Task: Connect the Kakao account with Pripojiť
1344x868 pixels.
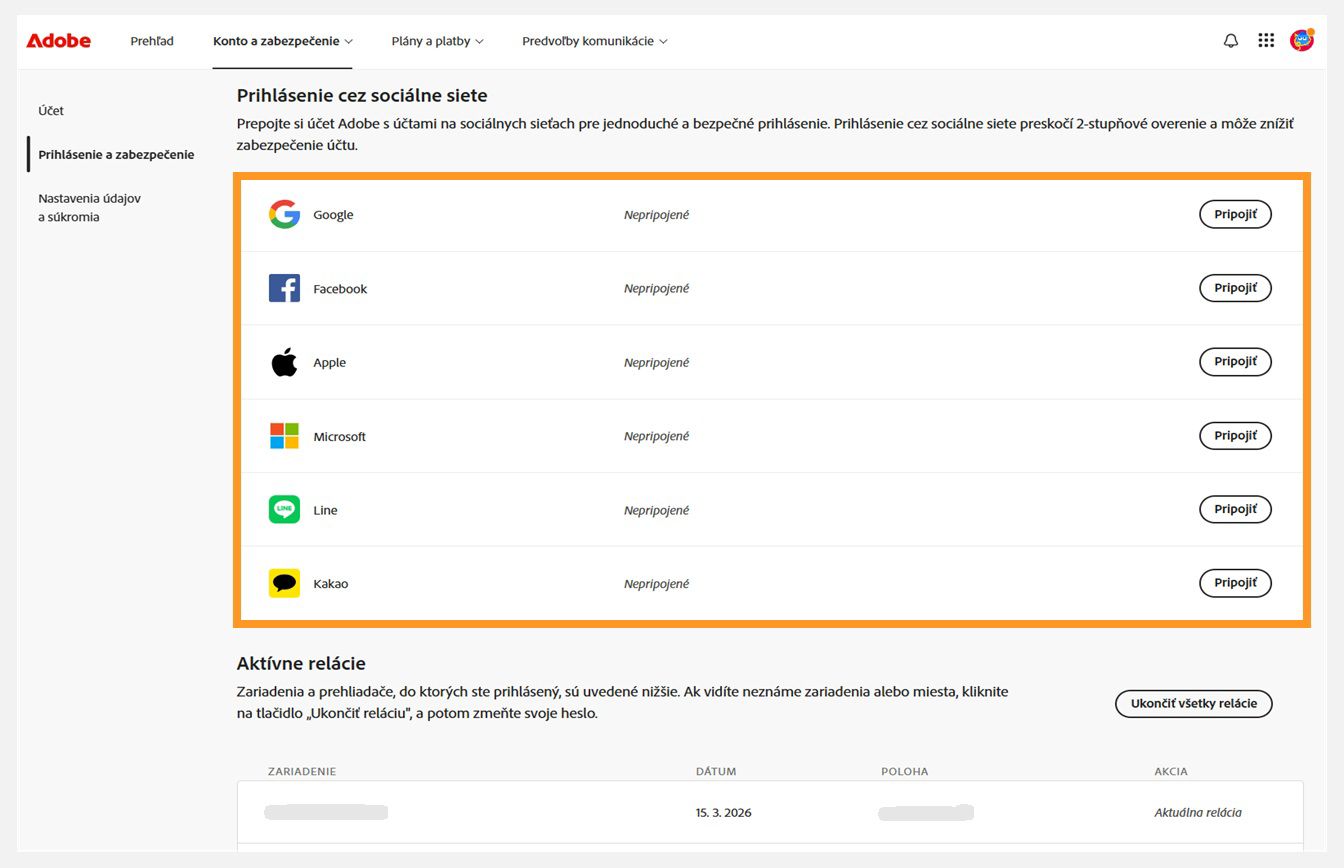Action: pyautogui.click(x=1235, y=583)
